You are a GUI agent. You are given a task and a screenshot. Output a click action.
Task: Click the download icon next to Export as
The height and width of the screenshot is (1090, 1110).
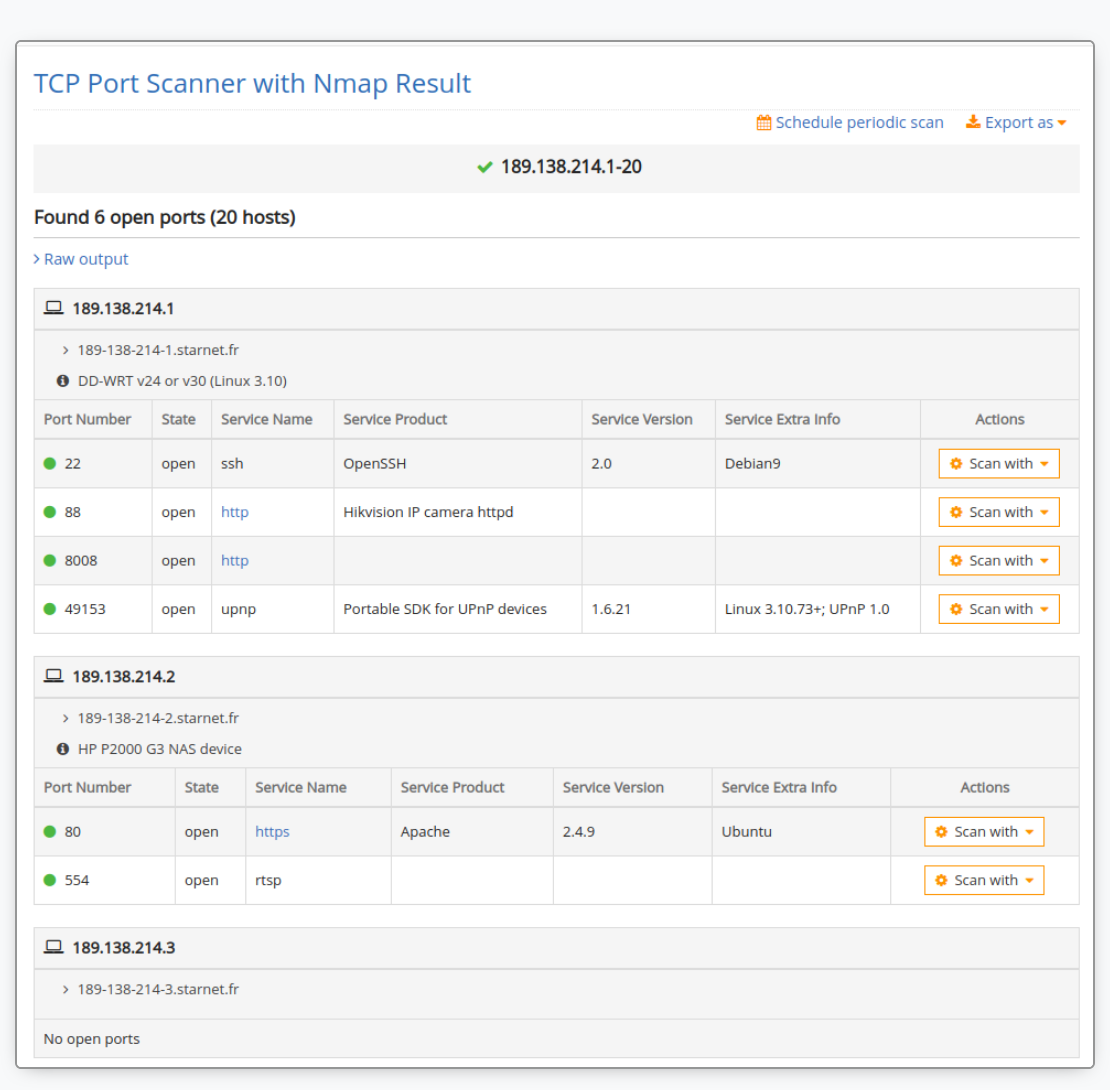973,122
